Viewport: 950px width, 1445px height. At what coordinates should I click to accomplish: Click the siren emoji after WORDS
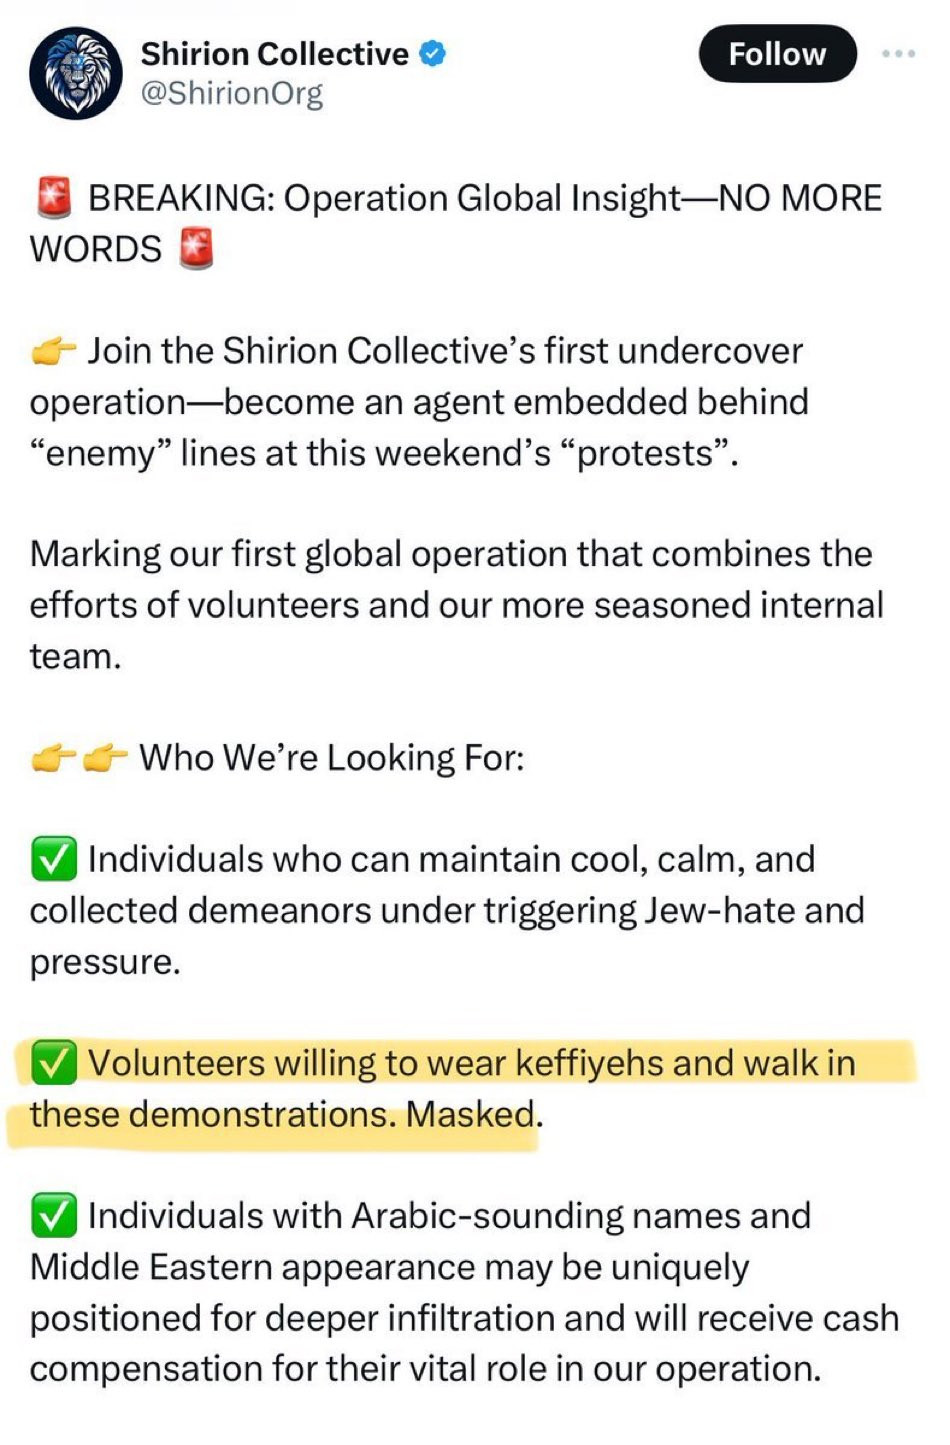tap(196, 249)
